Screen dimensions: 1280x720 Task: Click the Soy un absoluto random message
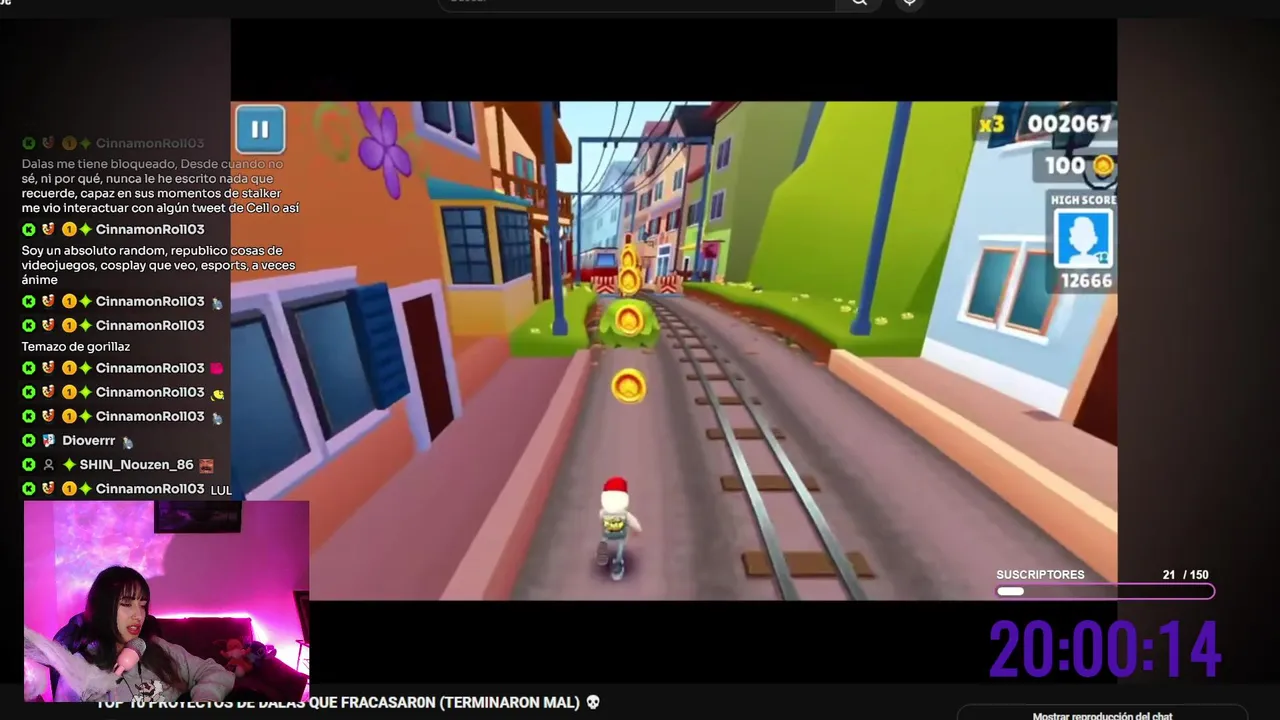pyautogui.click(x=158, y=265)
